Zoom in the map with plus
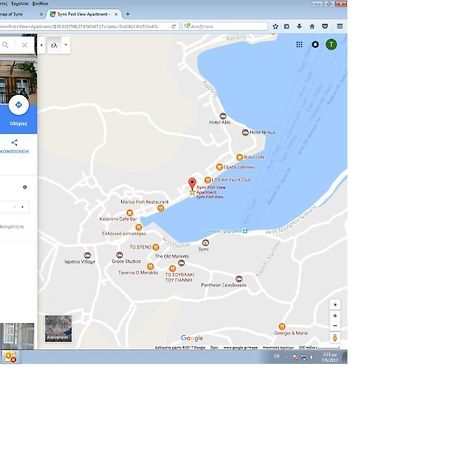 point(335,316)
